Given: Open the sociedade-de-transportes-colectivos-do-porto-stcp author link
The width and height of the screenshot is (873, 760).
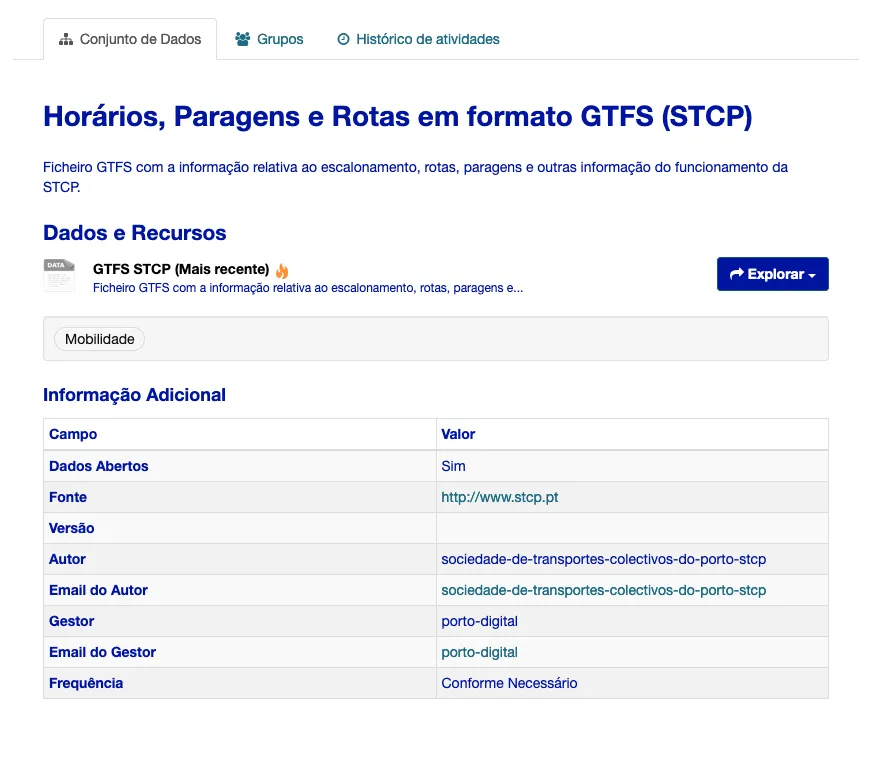Looking at the screenshot, I should pyautogui.click(x=602, y=559).
